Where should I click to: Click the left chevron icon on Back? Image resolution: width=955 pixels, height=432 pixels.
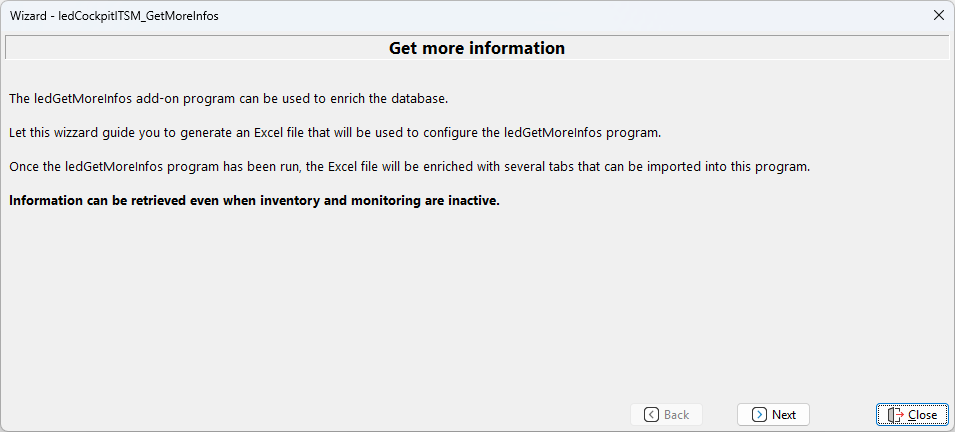[651, 414]
